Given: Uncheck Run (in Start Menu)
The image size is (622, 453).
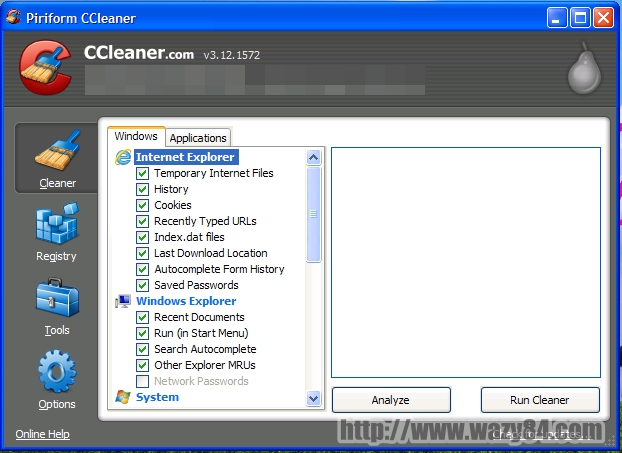Looking at the screenshot, I should pyautogui.click(x=142, y=333).
